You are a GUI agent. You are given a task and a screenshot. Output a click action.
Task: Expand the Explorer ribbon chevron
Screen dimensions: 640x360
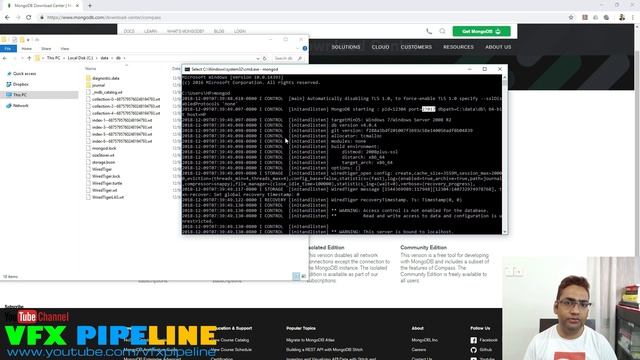[x=297, y=48]
